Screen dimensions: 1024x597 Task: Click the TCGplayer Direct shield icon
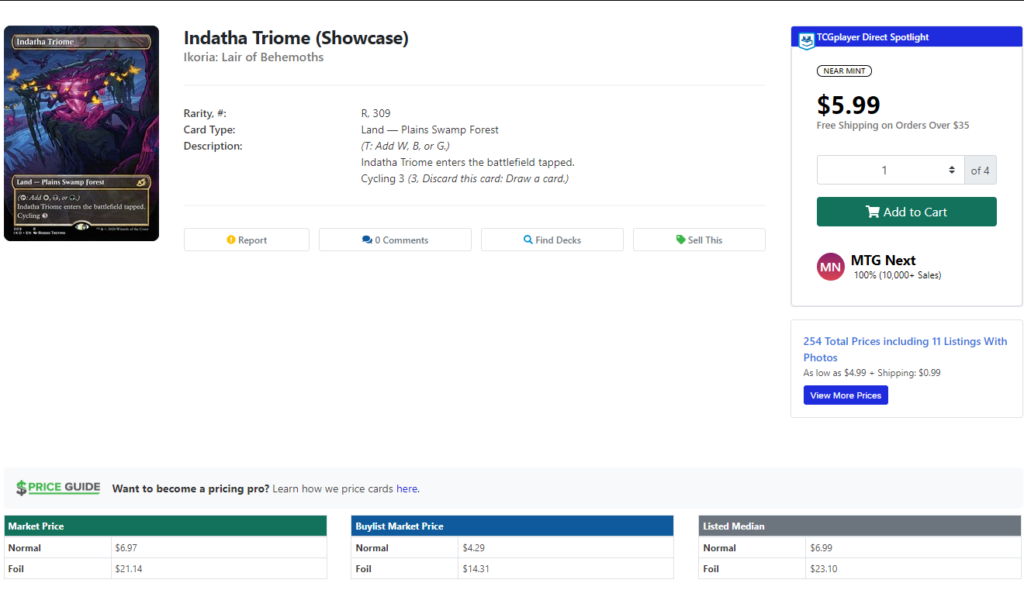(x=807, y=40)
